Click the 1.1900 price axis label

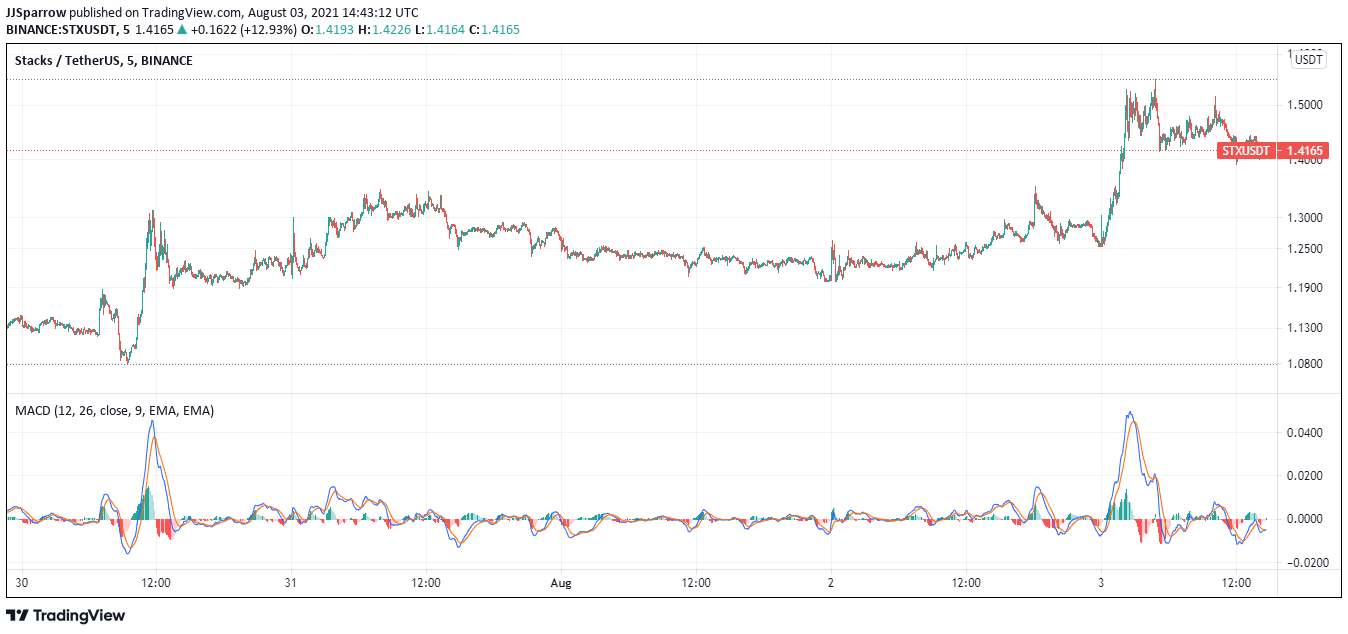click(x=1305, y=288)
